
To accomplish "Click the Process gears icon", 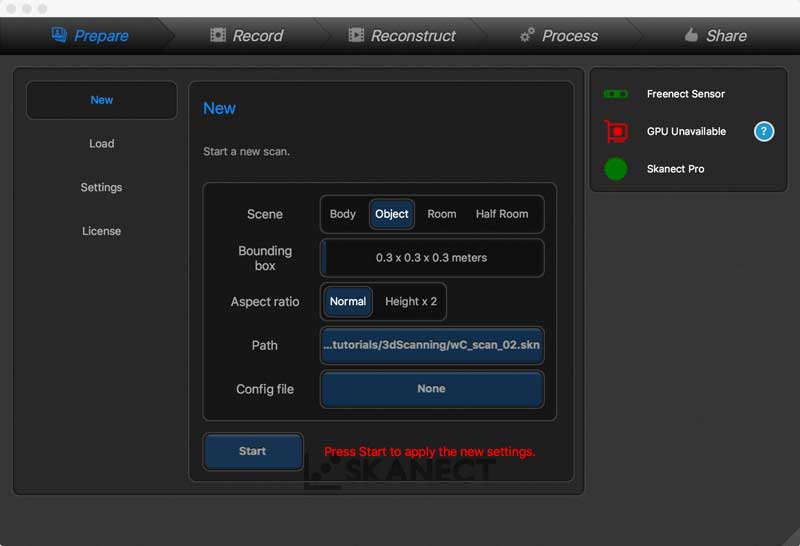I will 527,35.
